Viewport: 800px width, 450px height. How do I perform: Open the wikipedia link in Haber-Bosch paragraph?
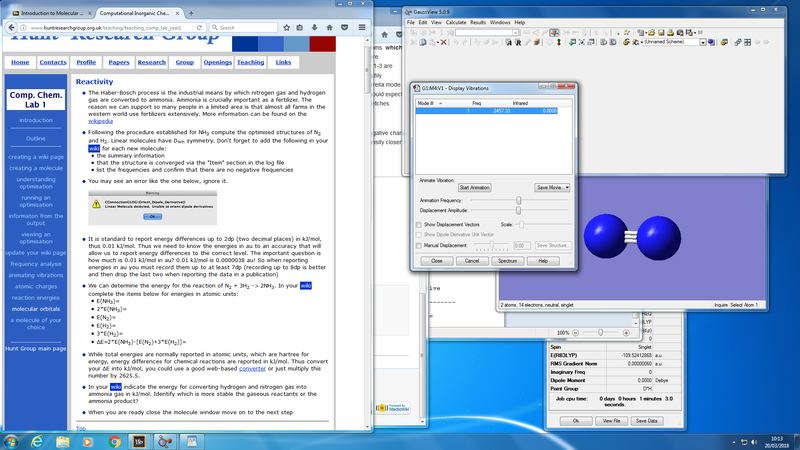point(101,121)
